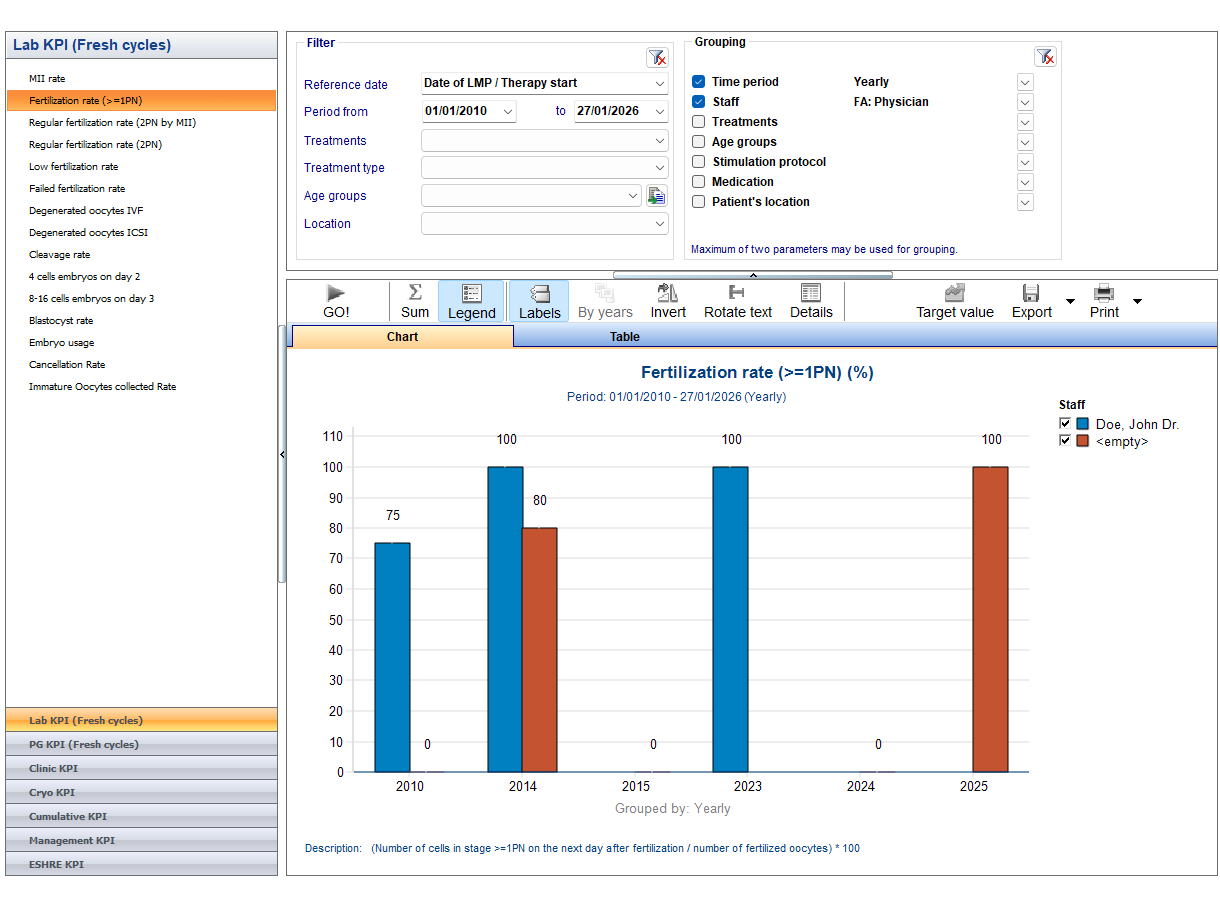Open PG KPI (Fresh cycles) section
Viewport: 1220px width, 905px height.
[141, 745]
